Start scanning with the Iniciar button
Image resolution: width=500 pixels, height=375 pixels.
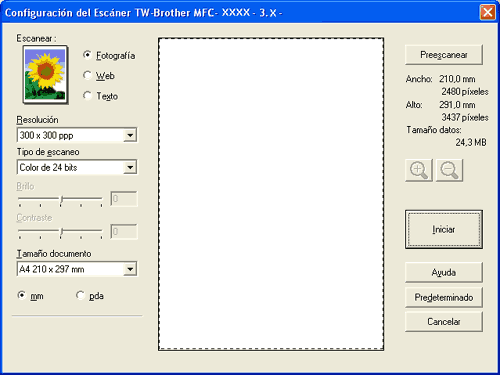pyautogui.click(x=444, y=229)
